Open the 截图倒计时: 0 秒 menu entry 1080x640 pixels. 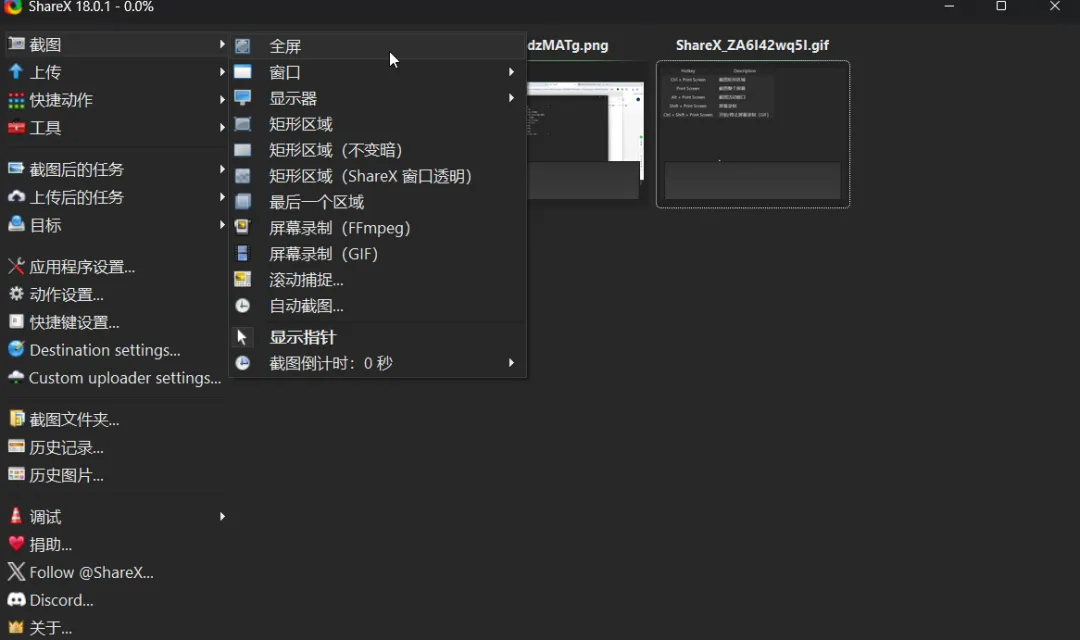pos(377,363)
